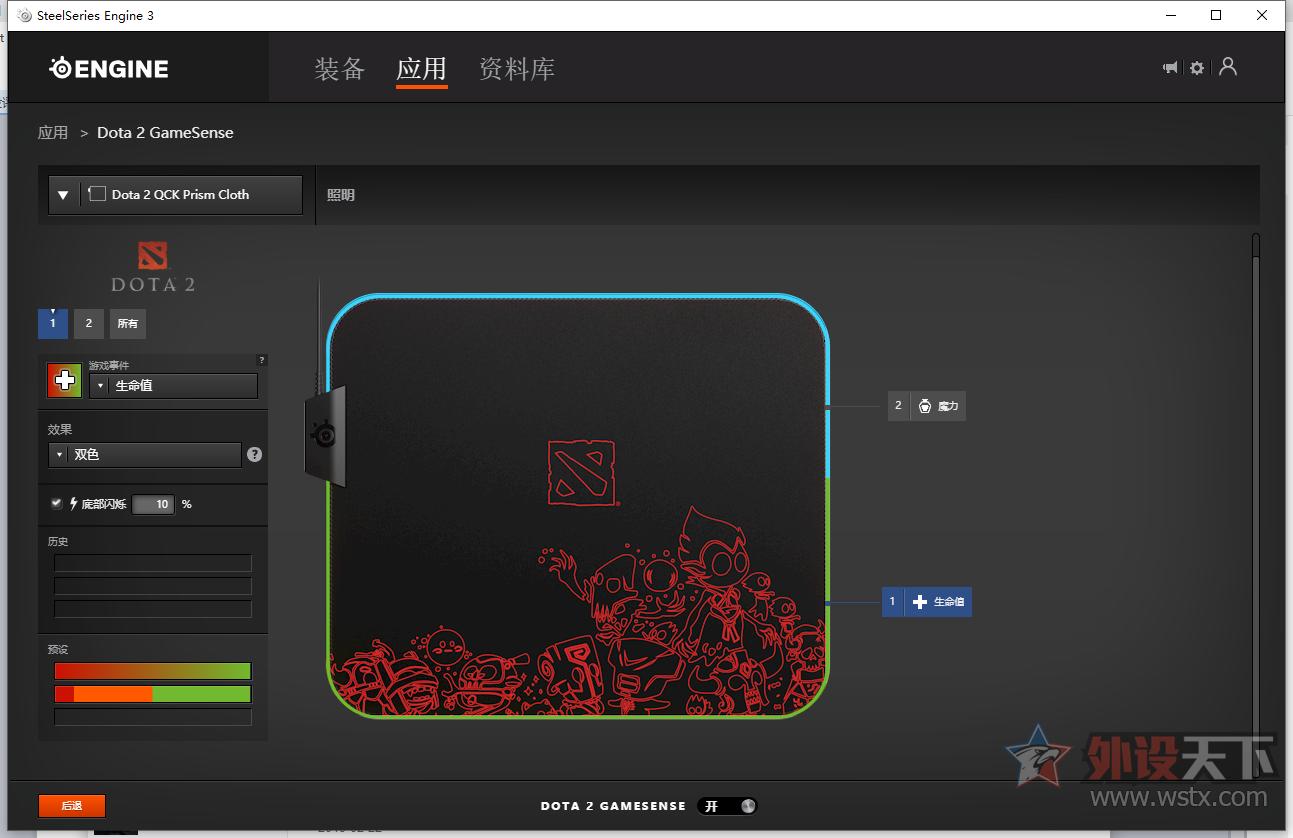
Task: Click the 应用 breadcrumb link
Action: click(x=52, y=132)
